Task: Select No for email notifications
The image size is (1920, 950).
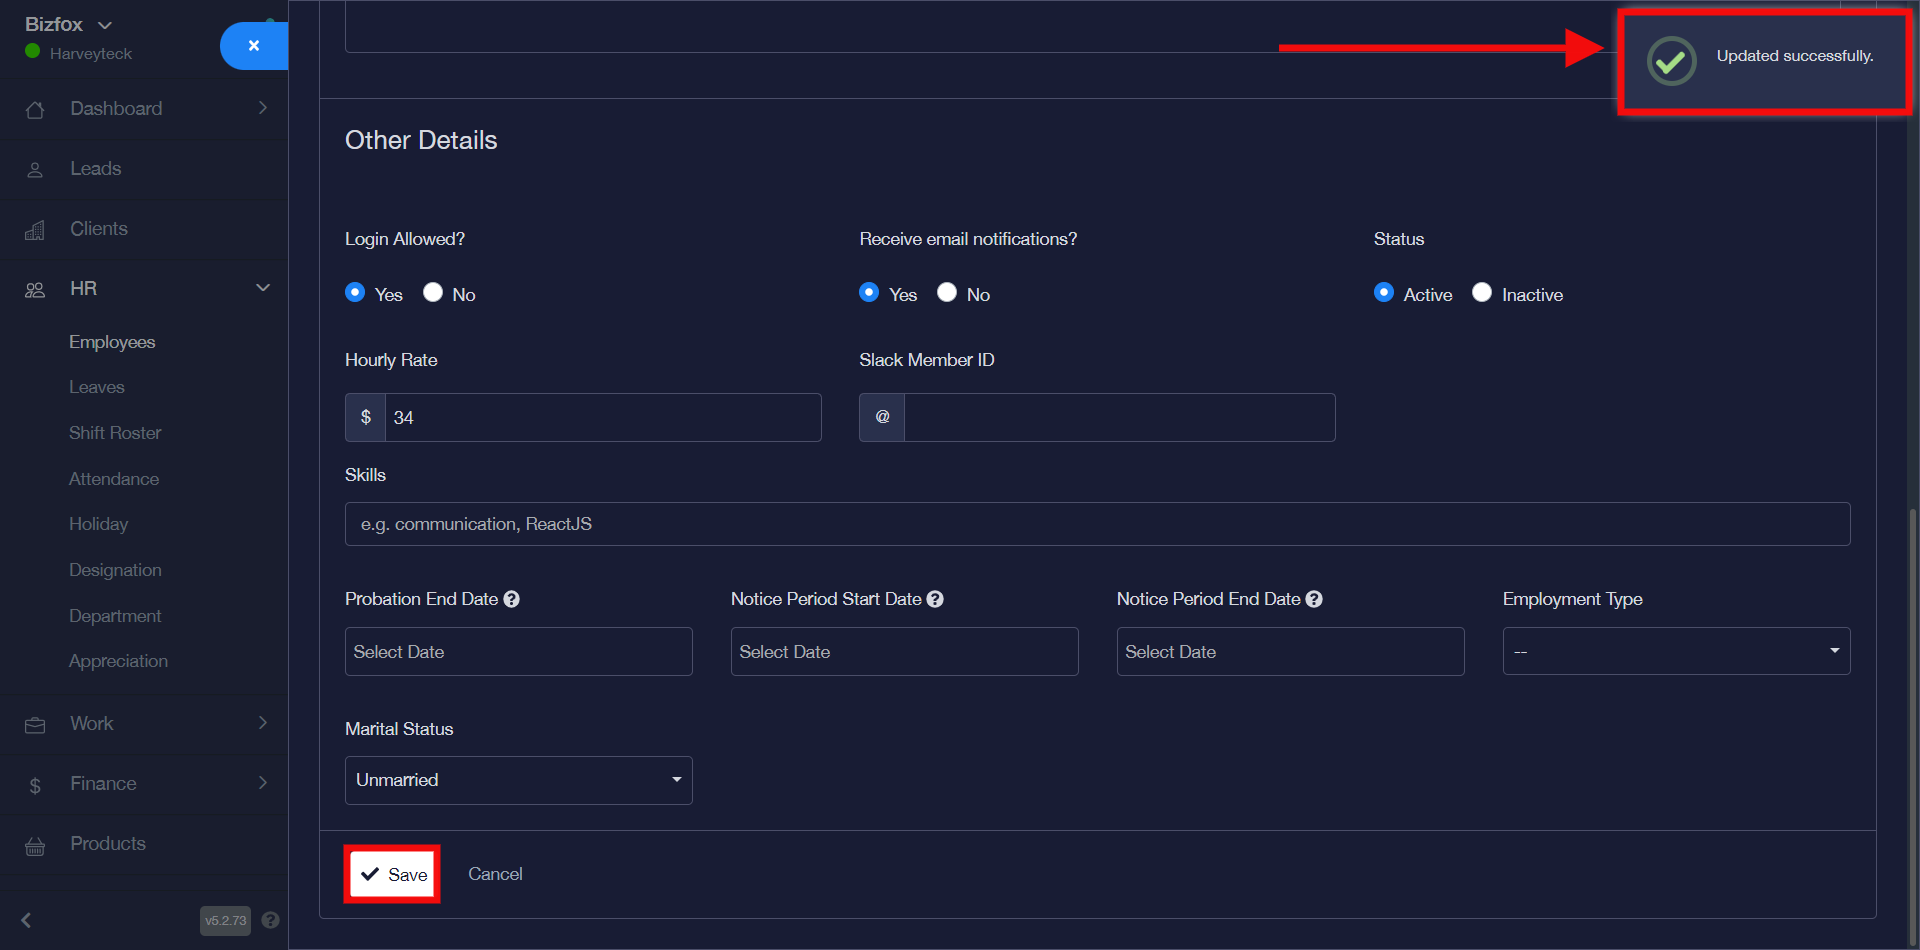Action: [x=947, y=292]
